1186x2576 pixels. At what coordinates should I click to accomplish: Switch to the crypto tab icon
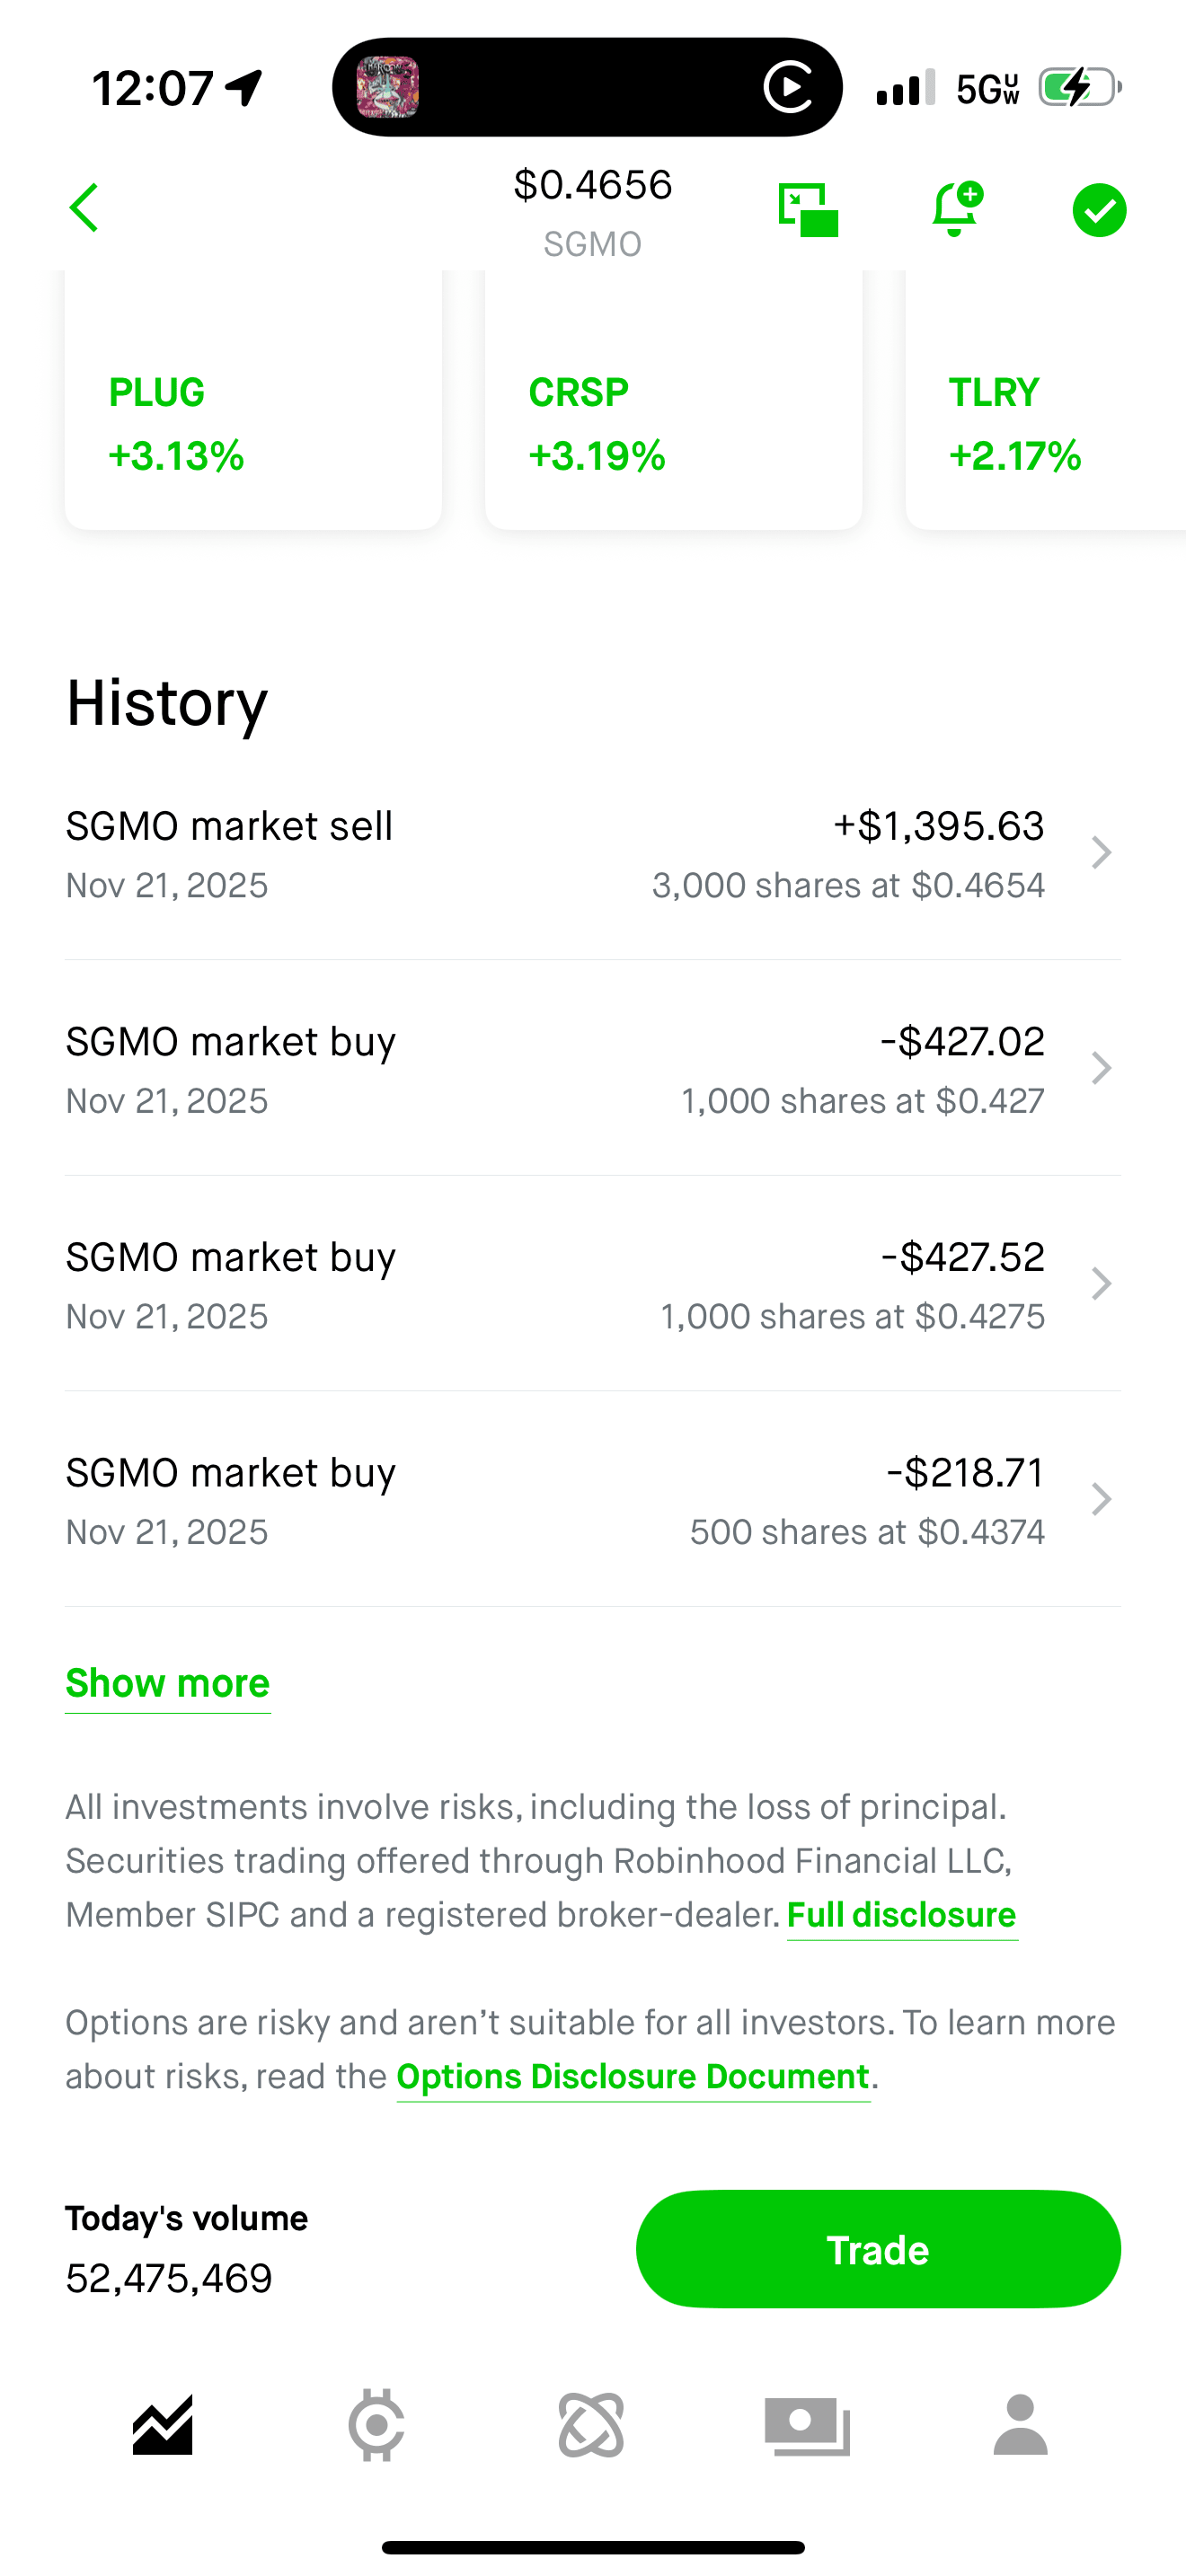(x=377, y=2425)
